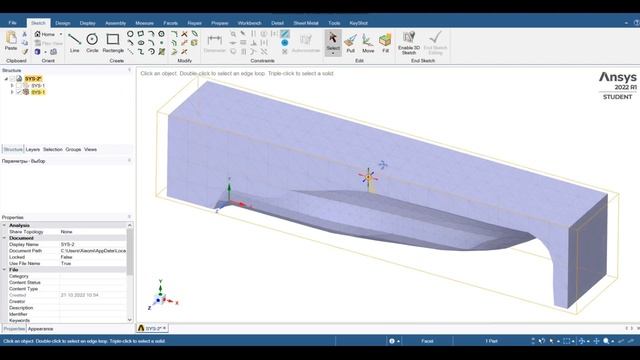Open the KeyShot ribbon tab
This screenshot has height=360, width=640.
[358, 23]
